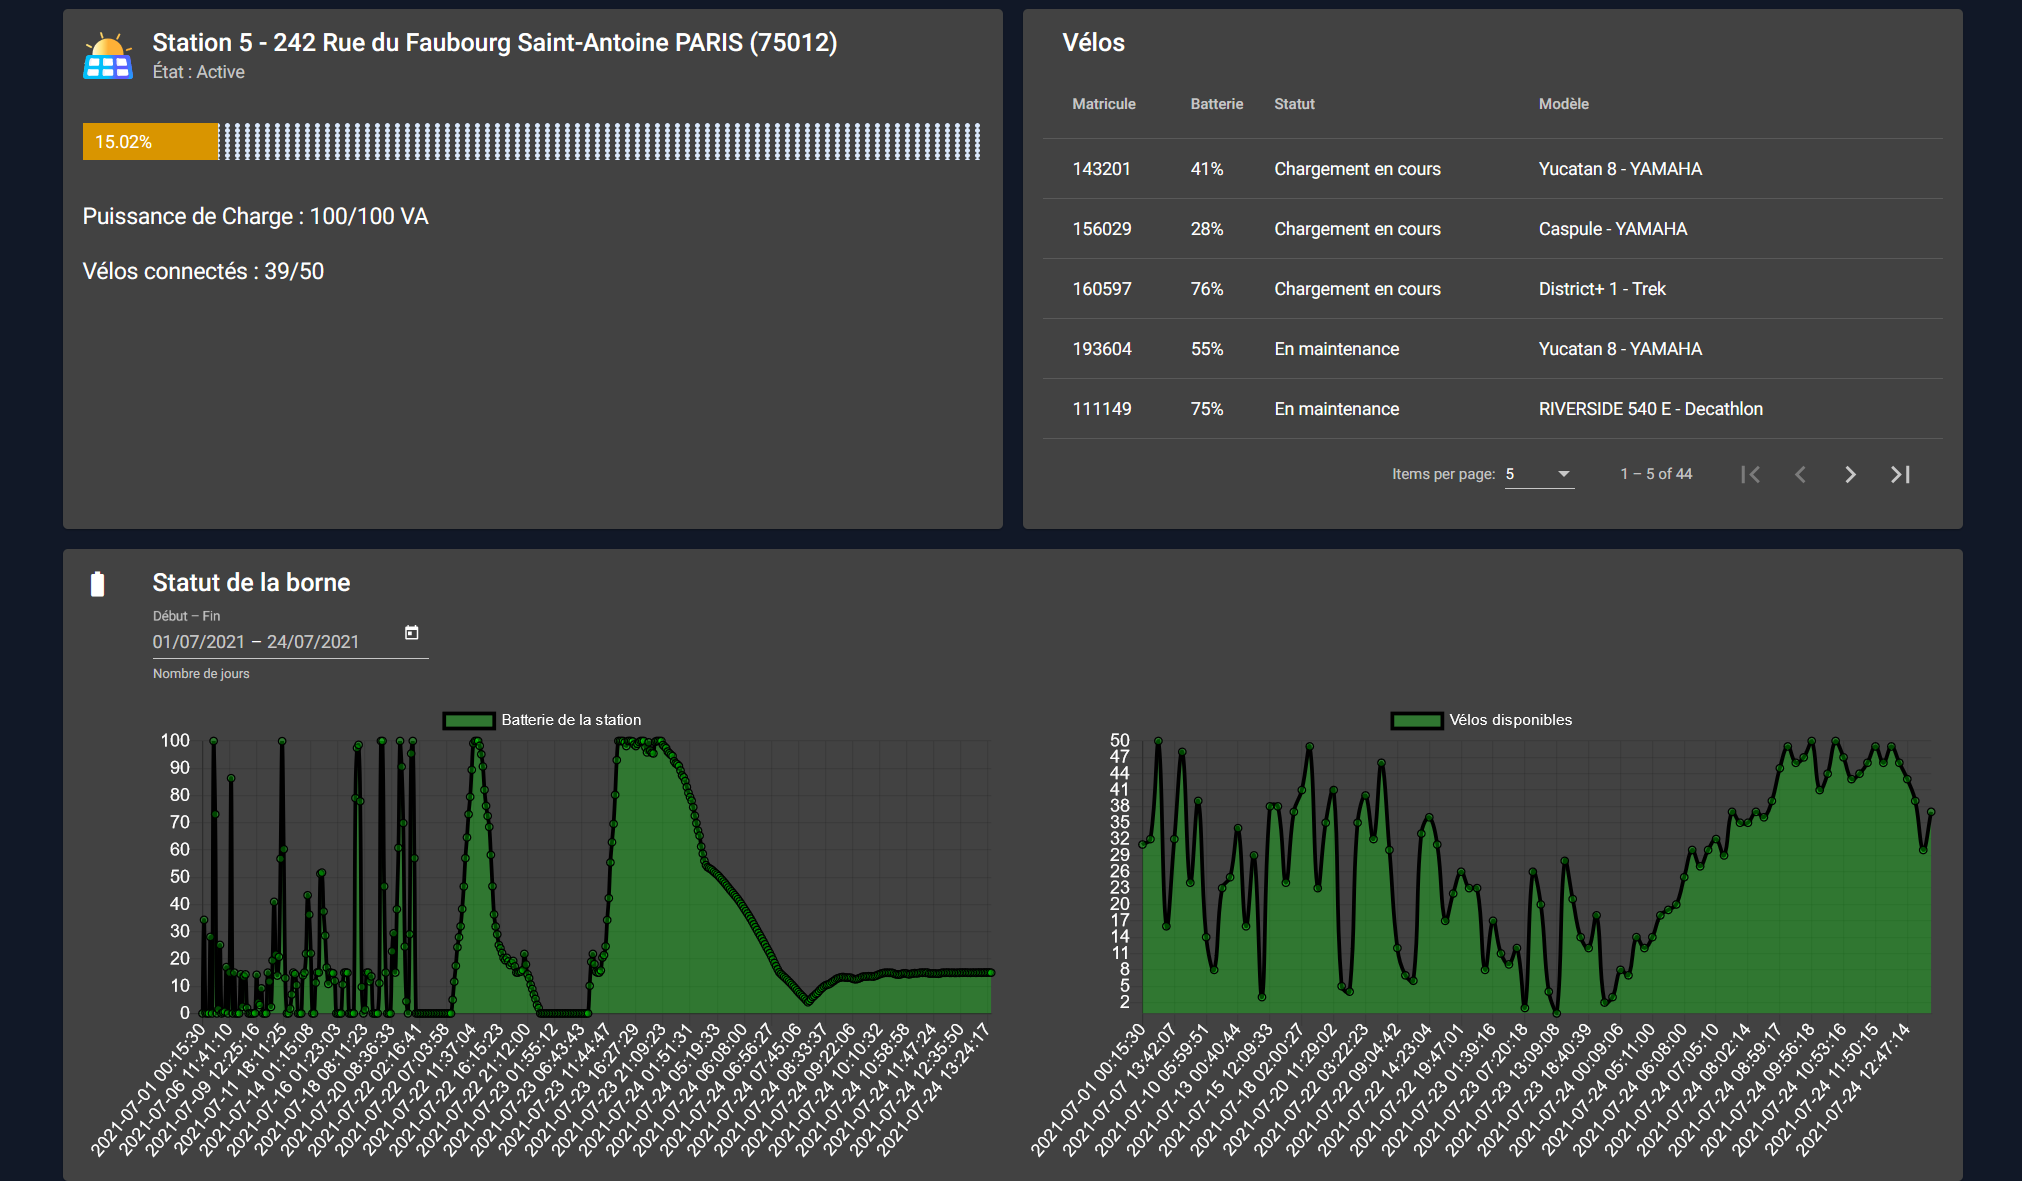
Task: Open the Items per page dropdown
Action: (x=1539, y=474)
